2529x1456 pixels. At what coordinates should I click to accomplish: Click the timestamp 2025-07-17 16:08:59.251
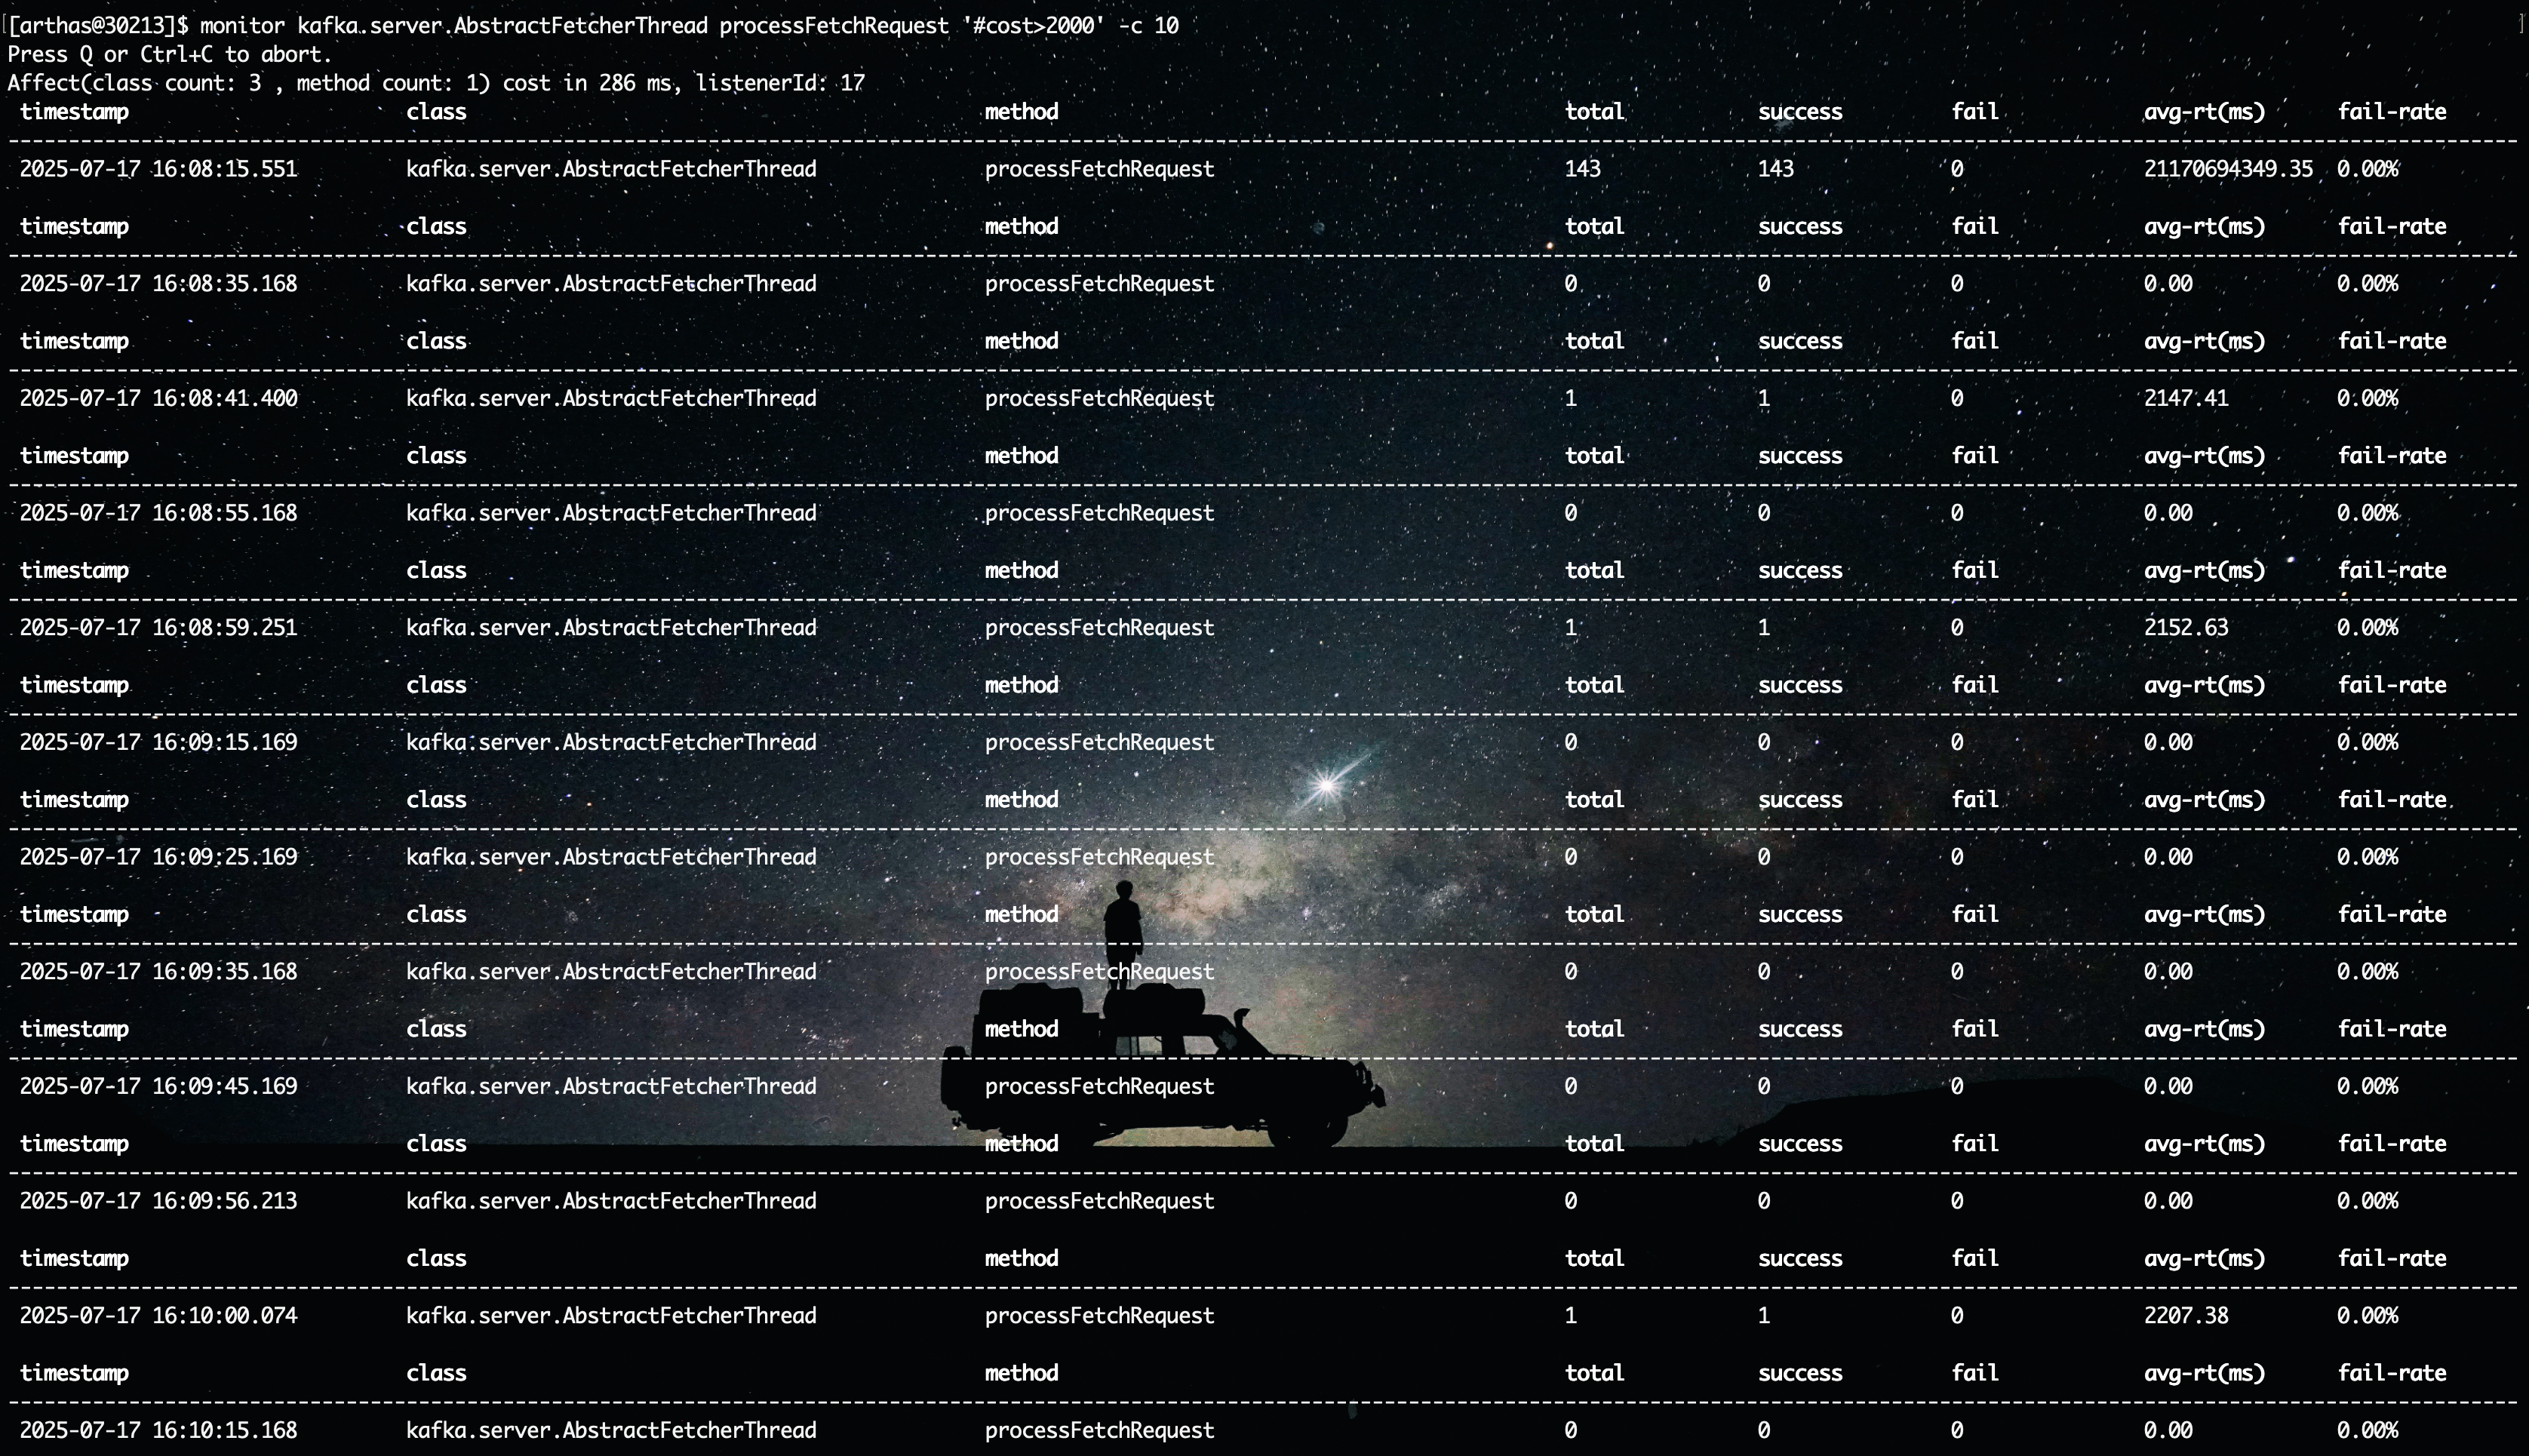coord(158,628)
